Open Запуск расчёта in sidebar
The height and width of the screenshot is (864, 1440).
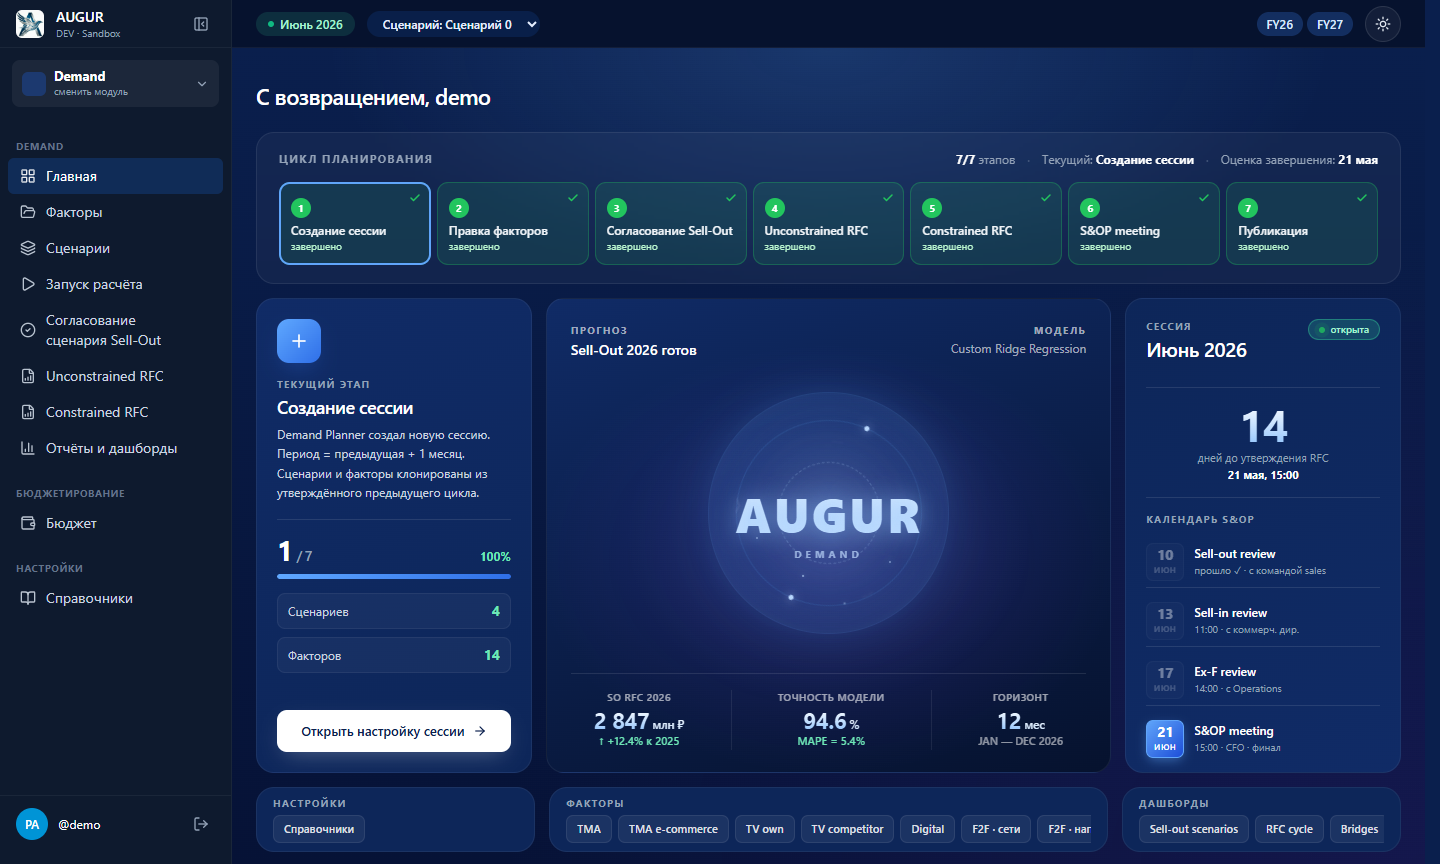coord(116,284)
